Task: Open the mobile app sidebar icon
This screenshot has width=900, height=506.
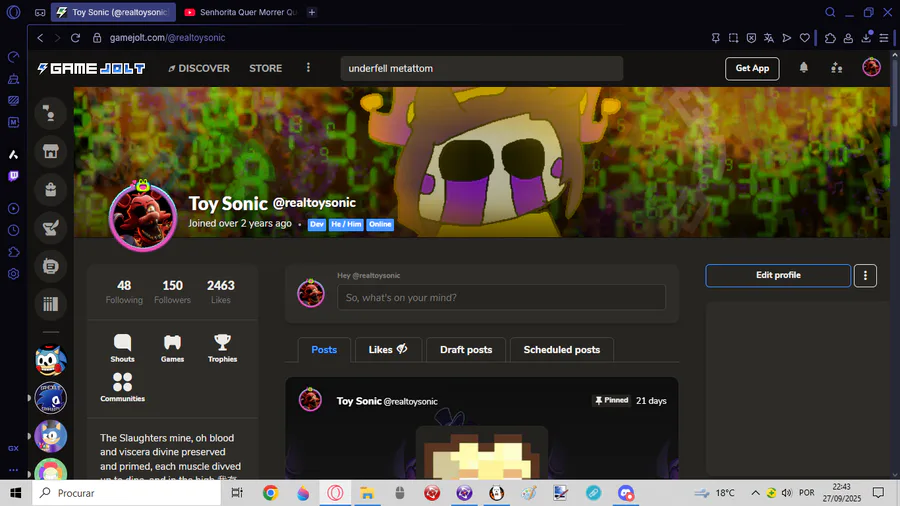Action: tap(51, 266)
